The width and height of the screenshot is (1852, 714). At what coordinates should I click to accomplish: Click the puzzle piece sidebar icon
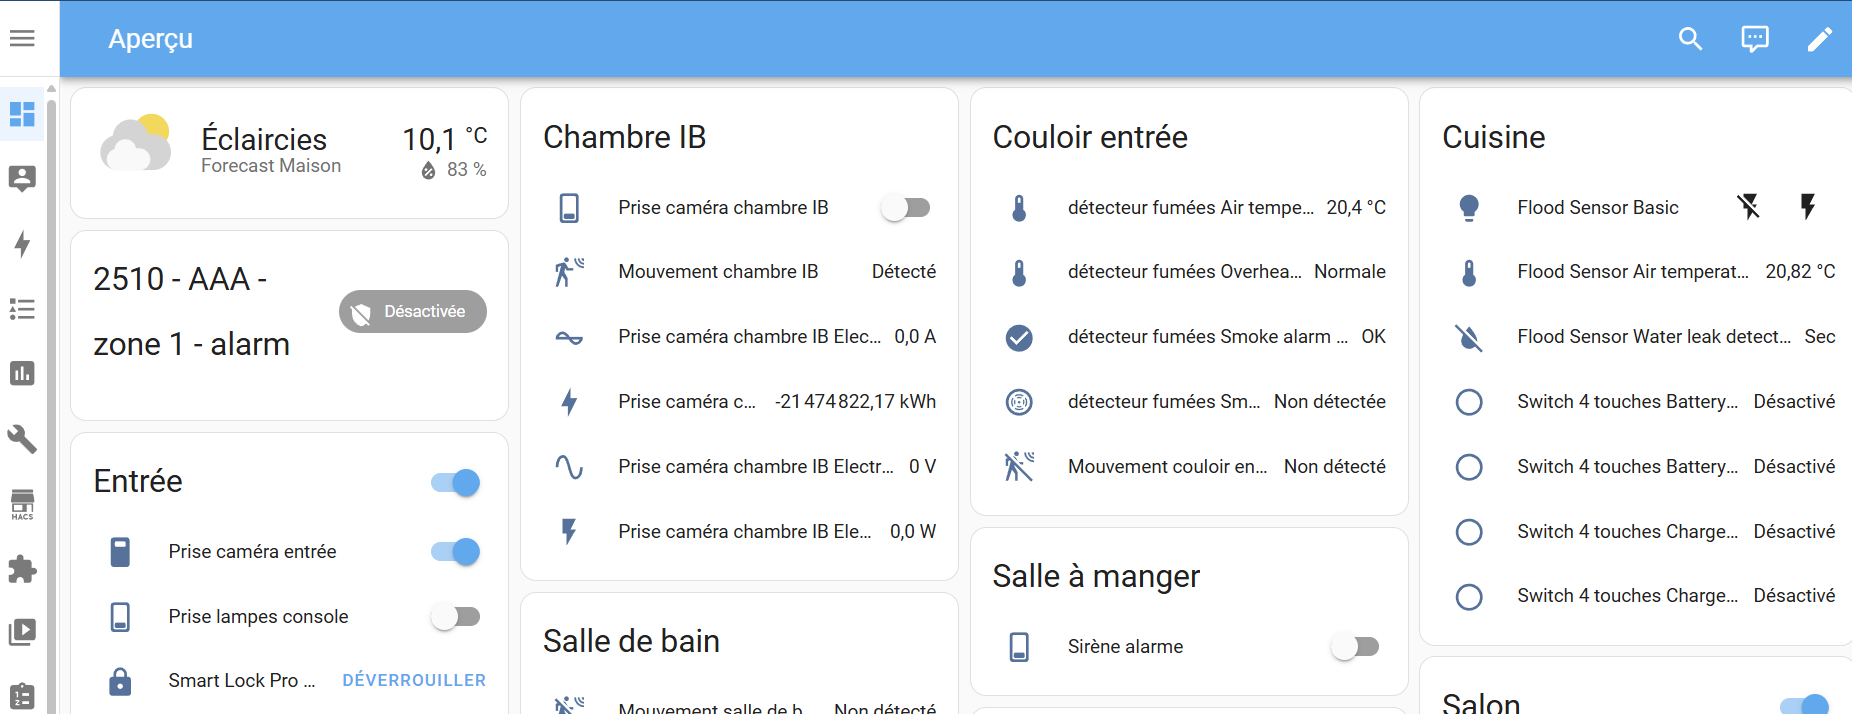(22, 569)
